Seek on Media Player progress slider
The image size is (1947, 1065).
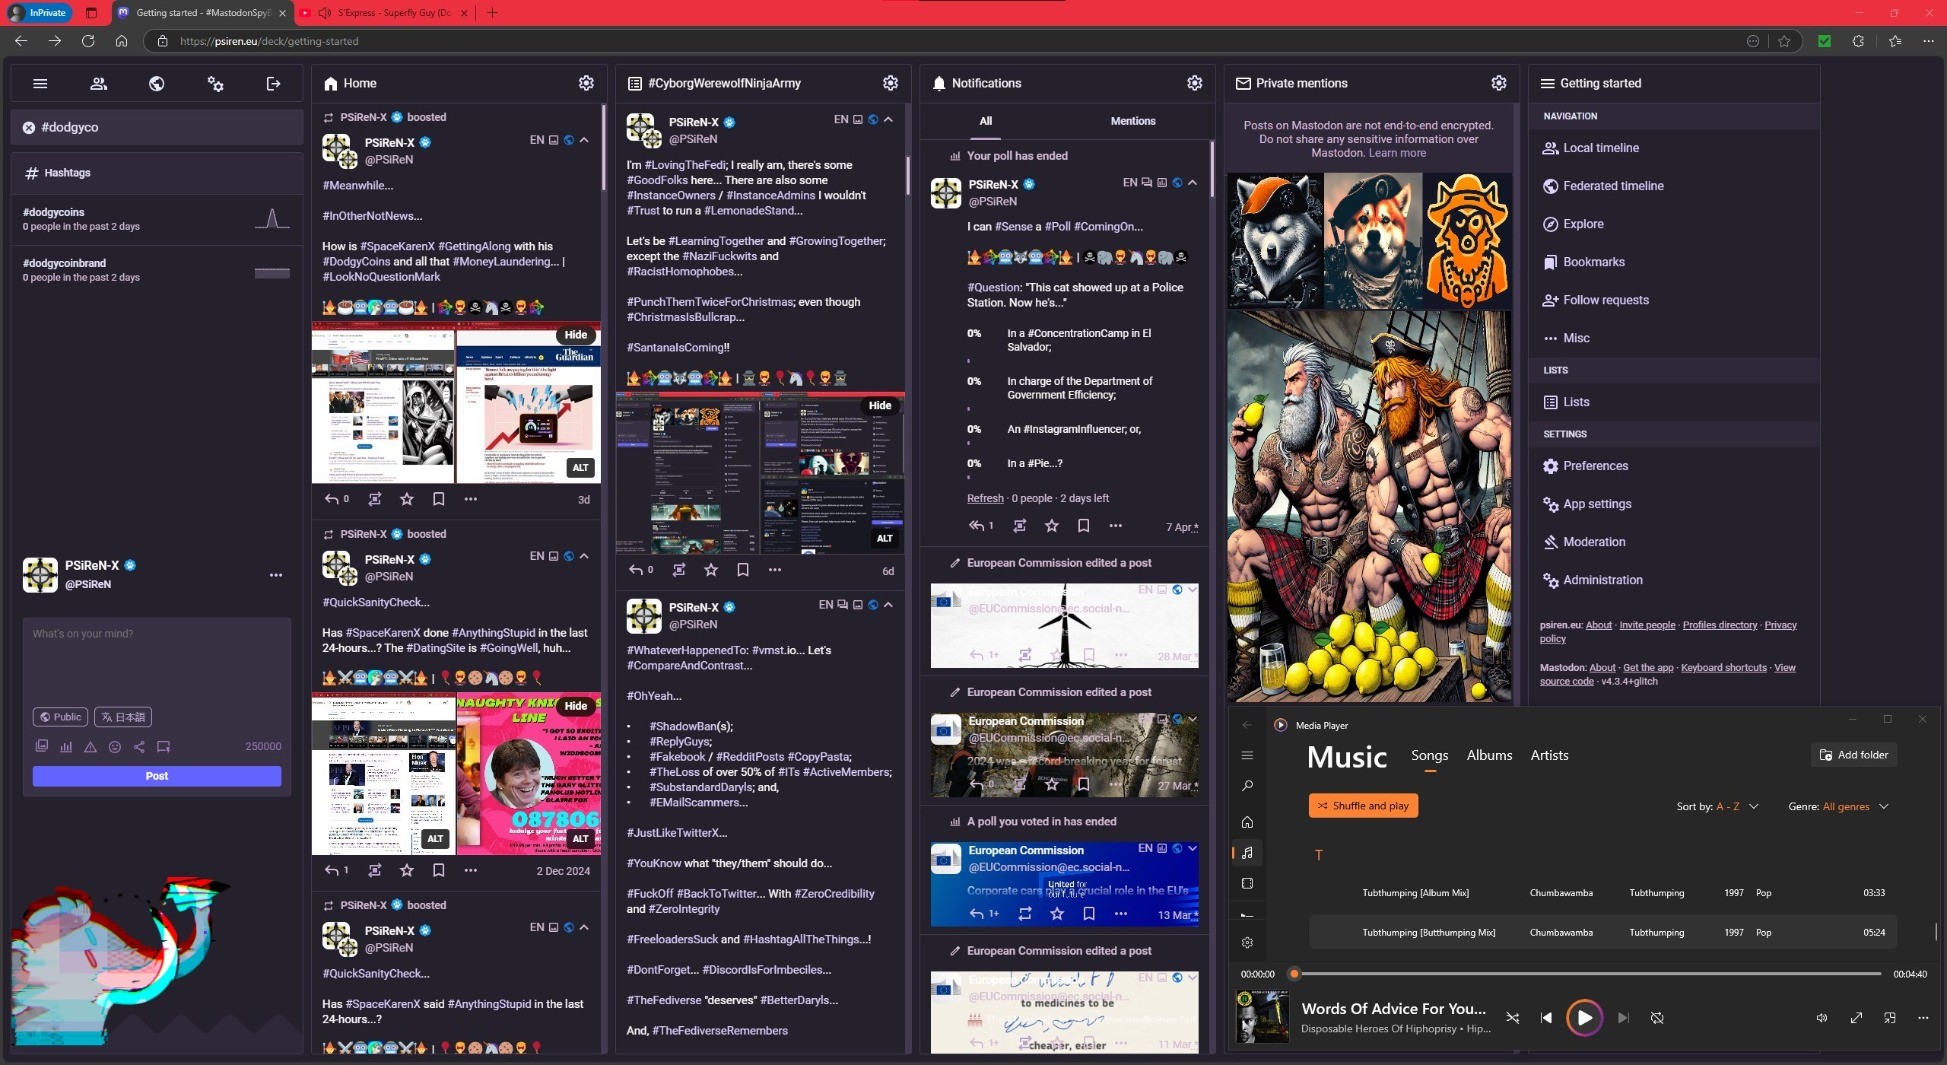point(1587,974)
